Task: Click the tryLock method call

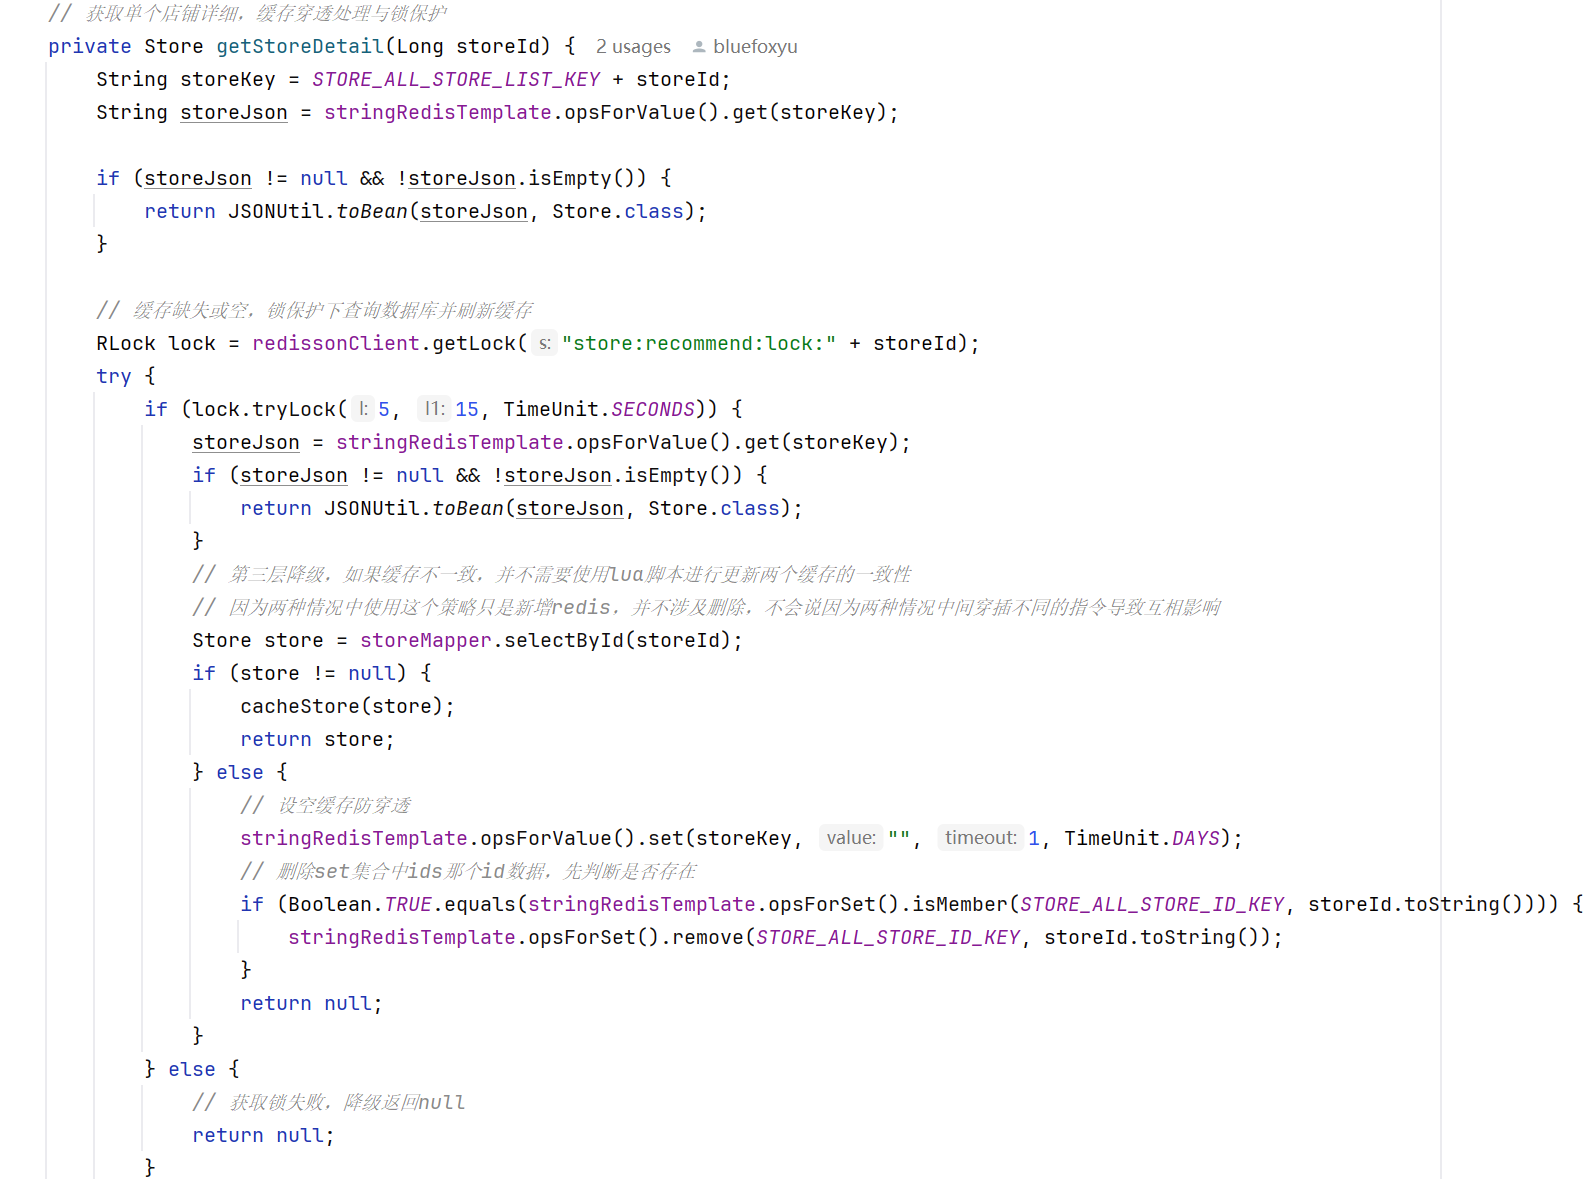Action: [294, 409]
